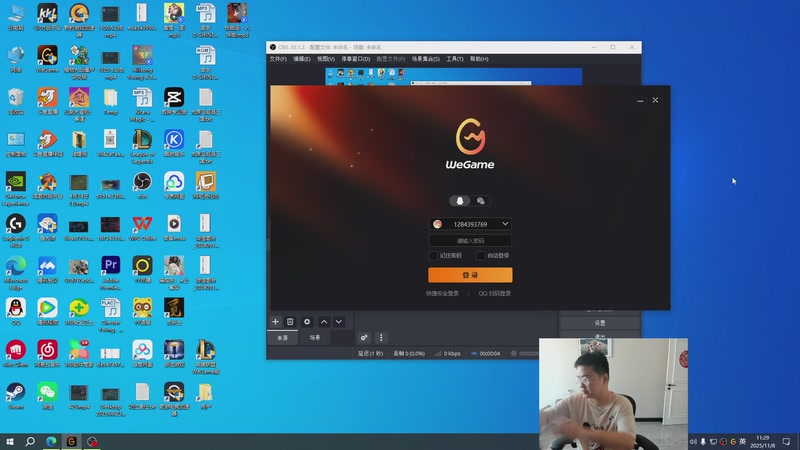Image resolution: width=800 pixels, height=450 pixels.
Task: Switch to the OBS Scenes (场景) tab
Action: pyautogui.click(x=315, y=338)
